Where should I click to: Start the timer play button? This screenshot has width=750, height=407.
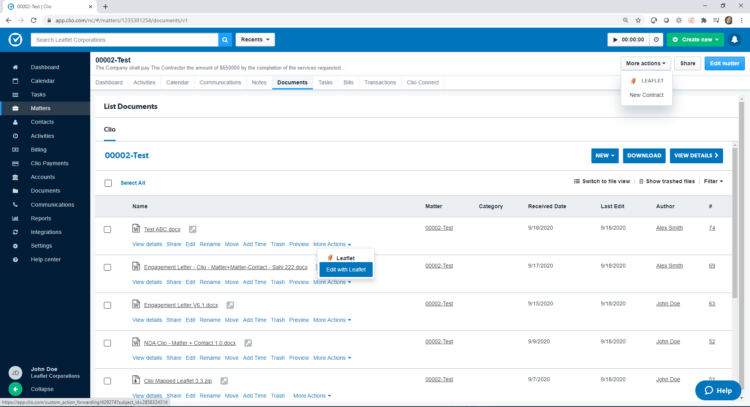[616, 40]
